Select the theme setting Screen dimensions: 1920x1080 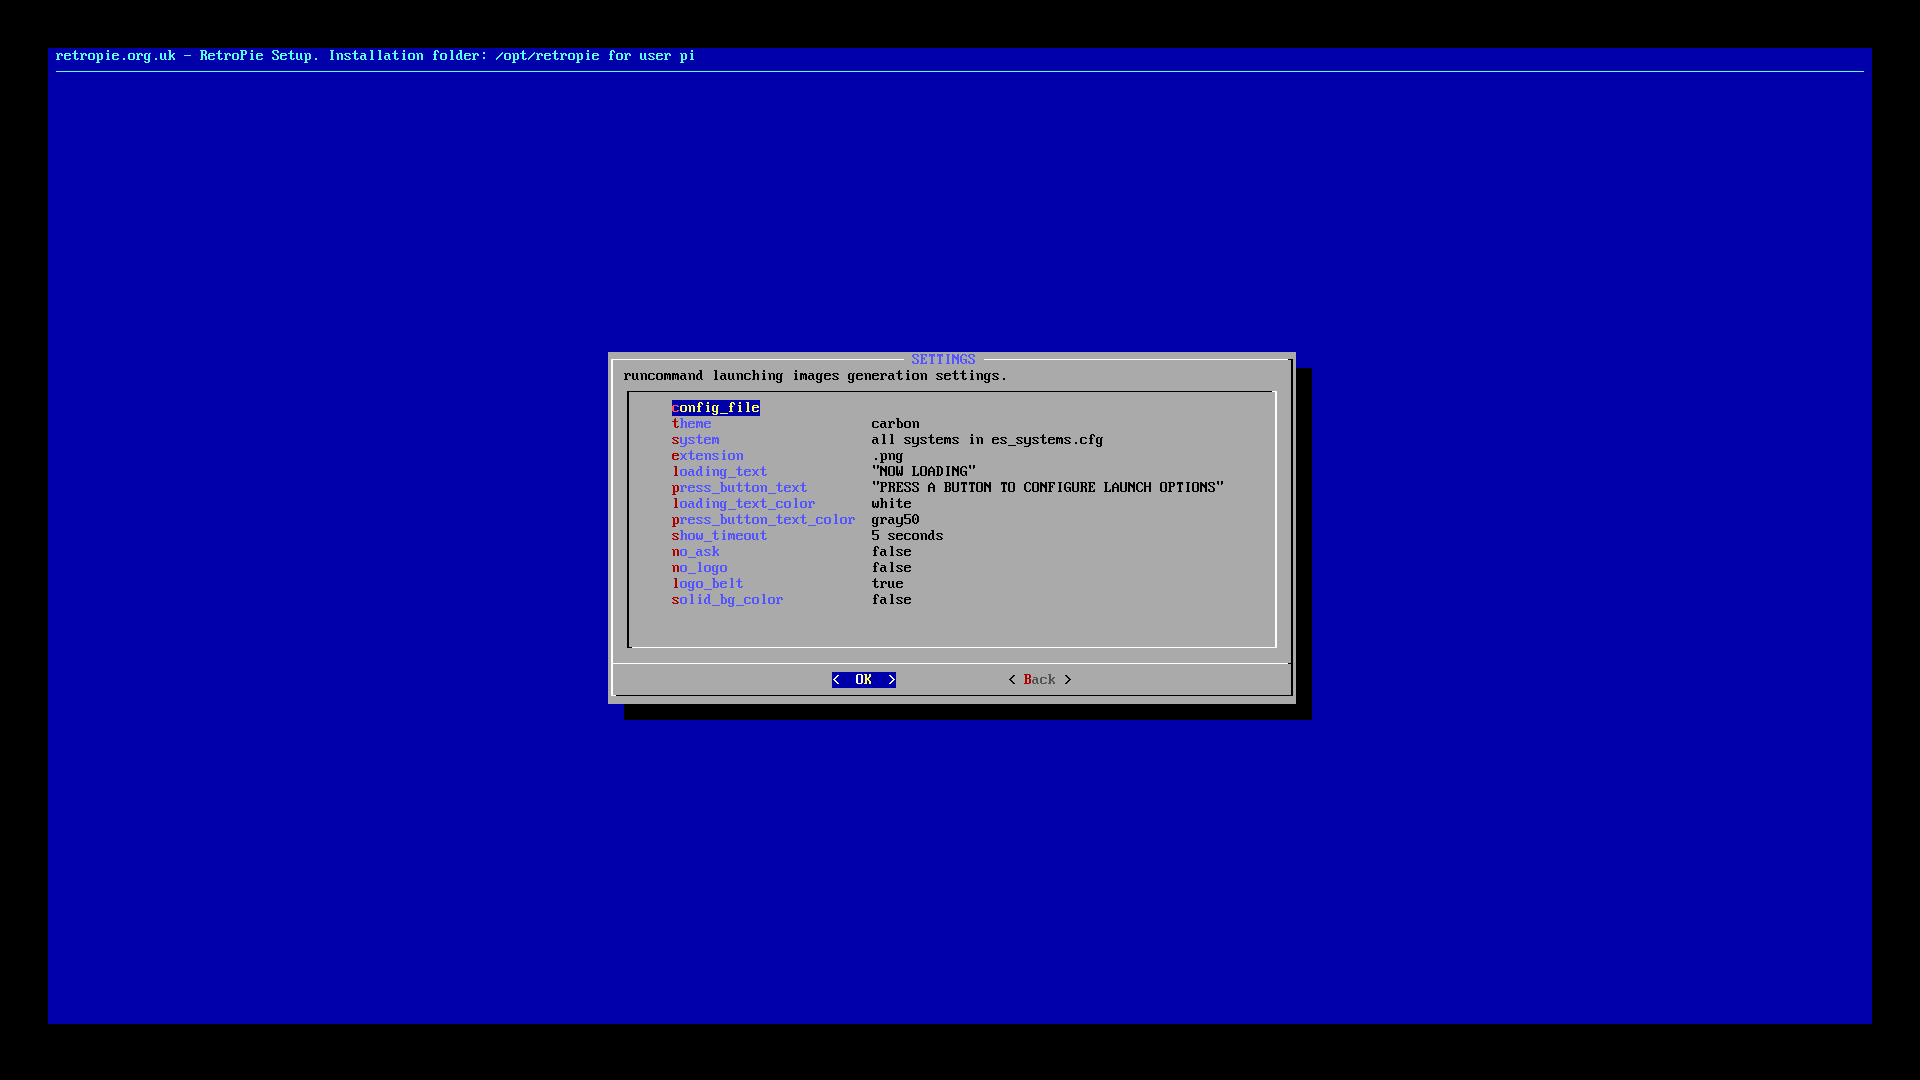[691, 424]
